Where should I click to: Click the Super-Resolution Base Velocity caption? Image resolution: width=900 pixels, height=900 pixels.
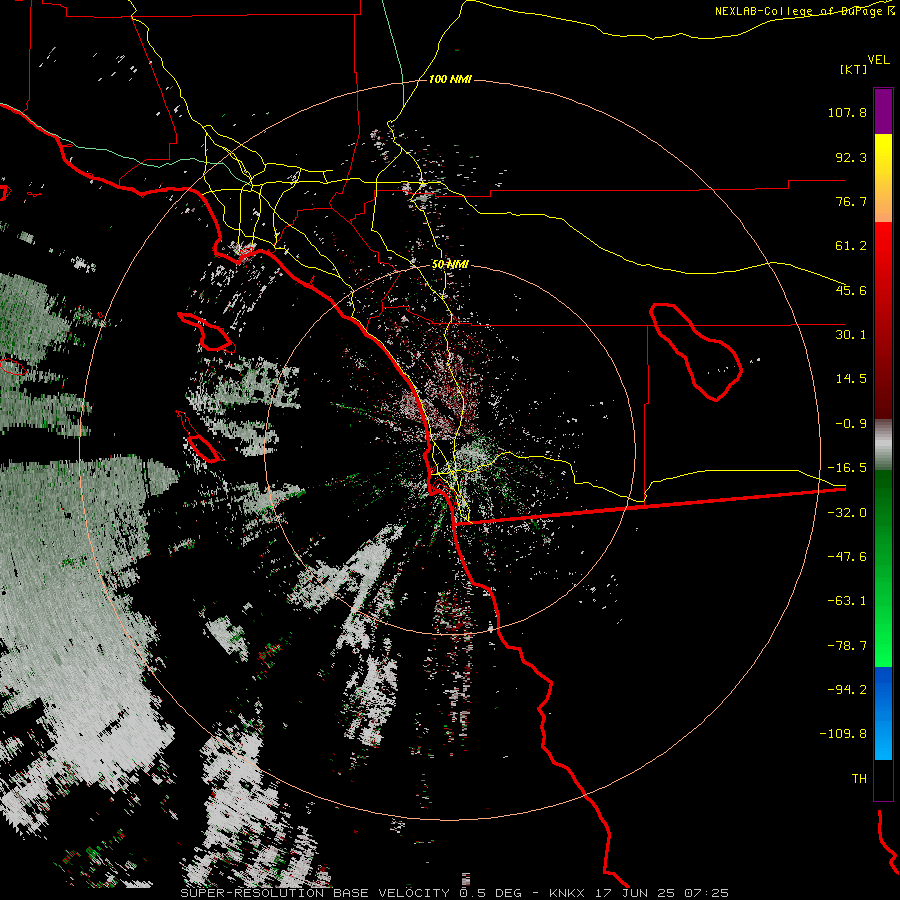(455, 893)
